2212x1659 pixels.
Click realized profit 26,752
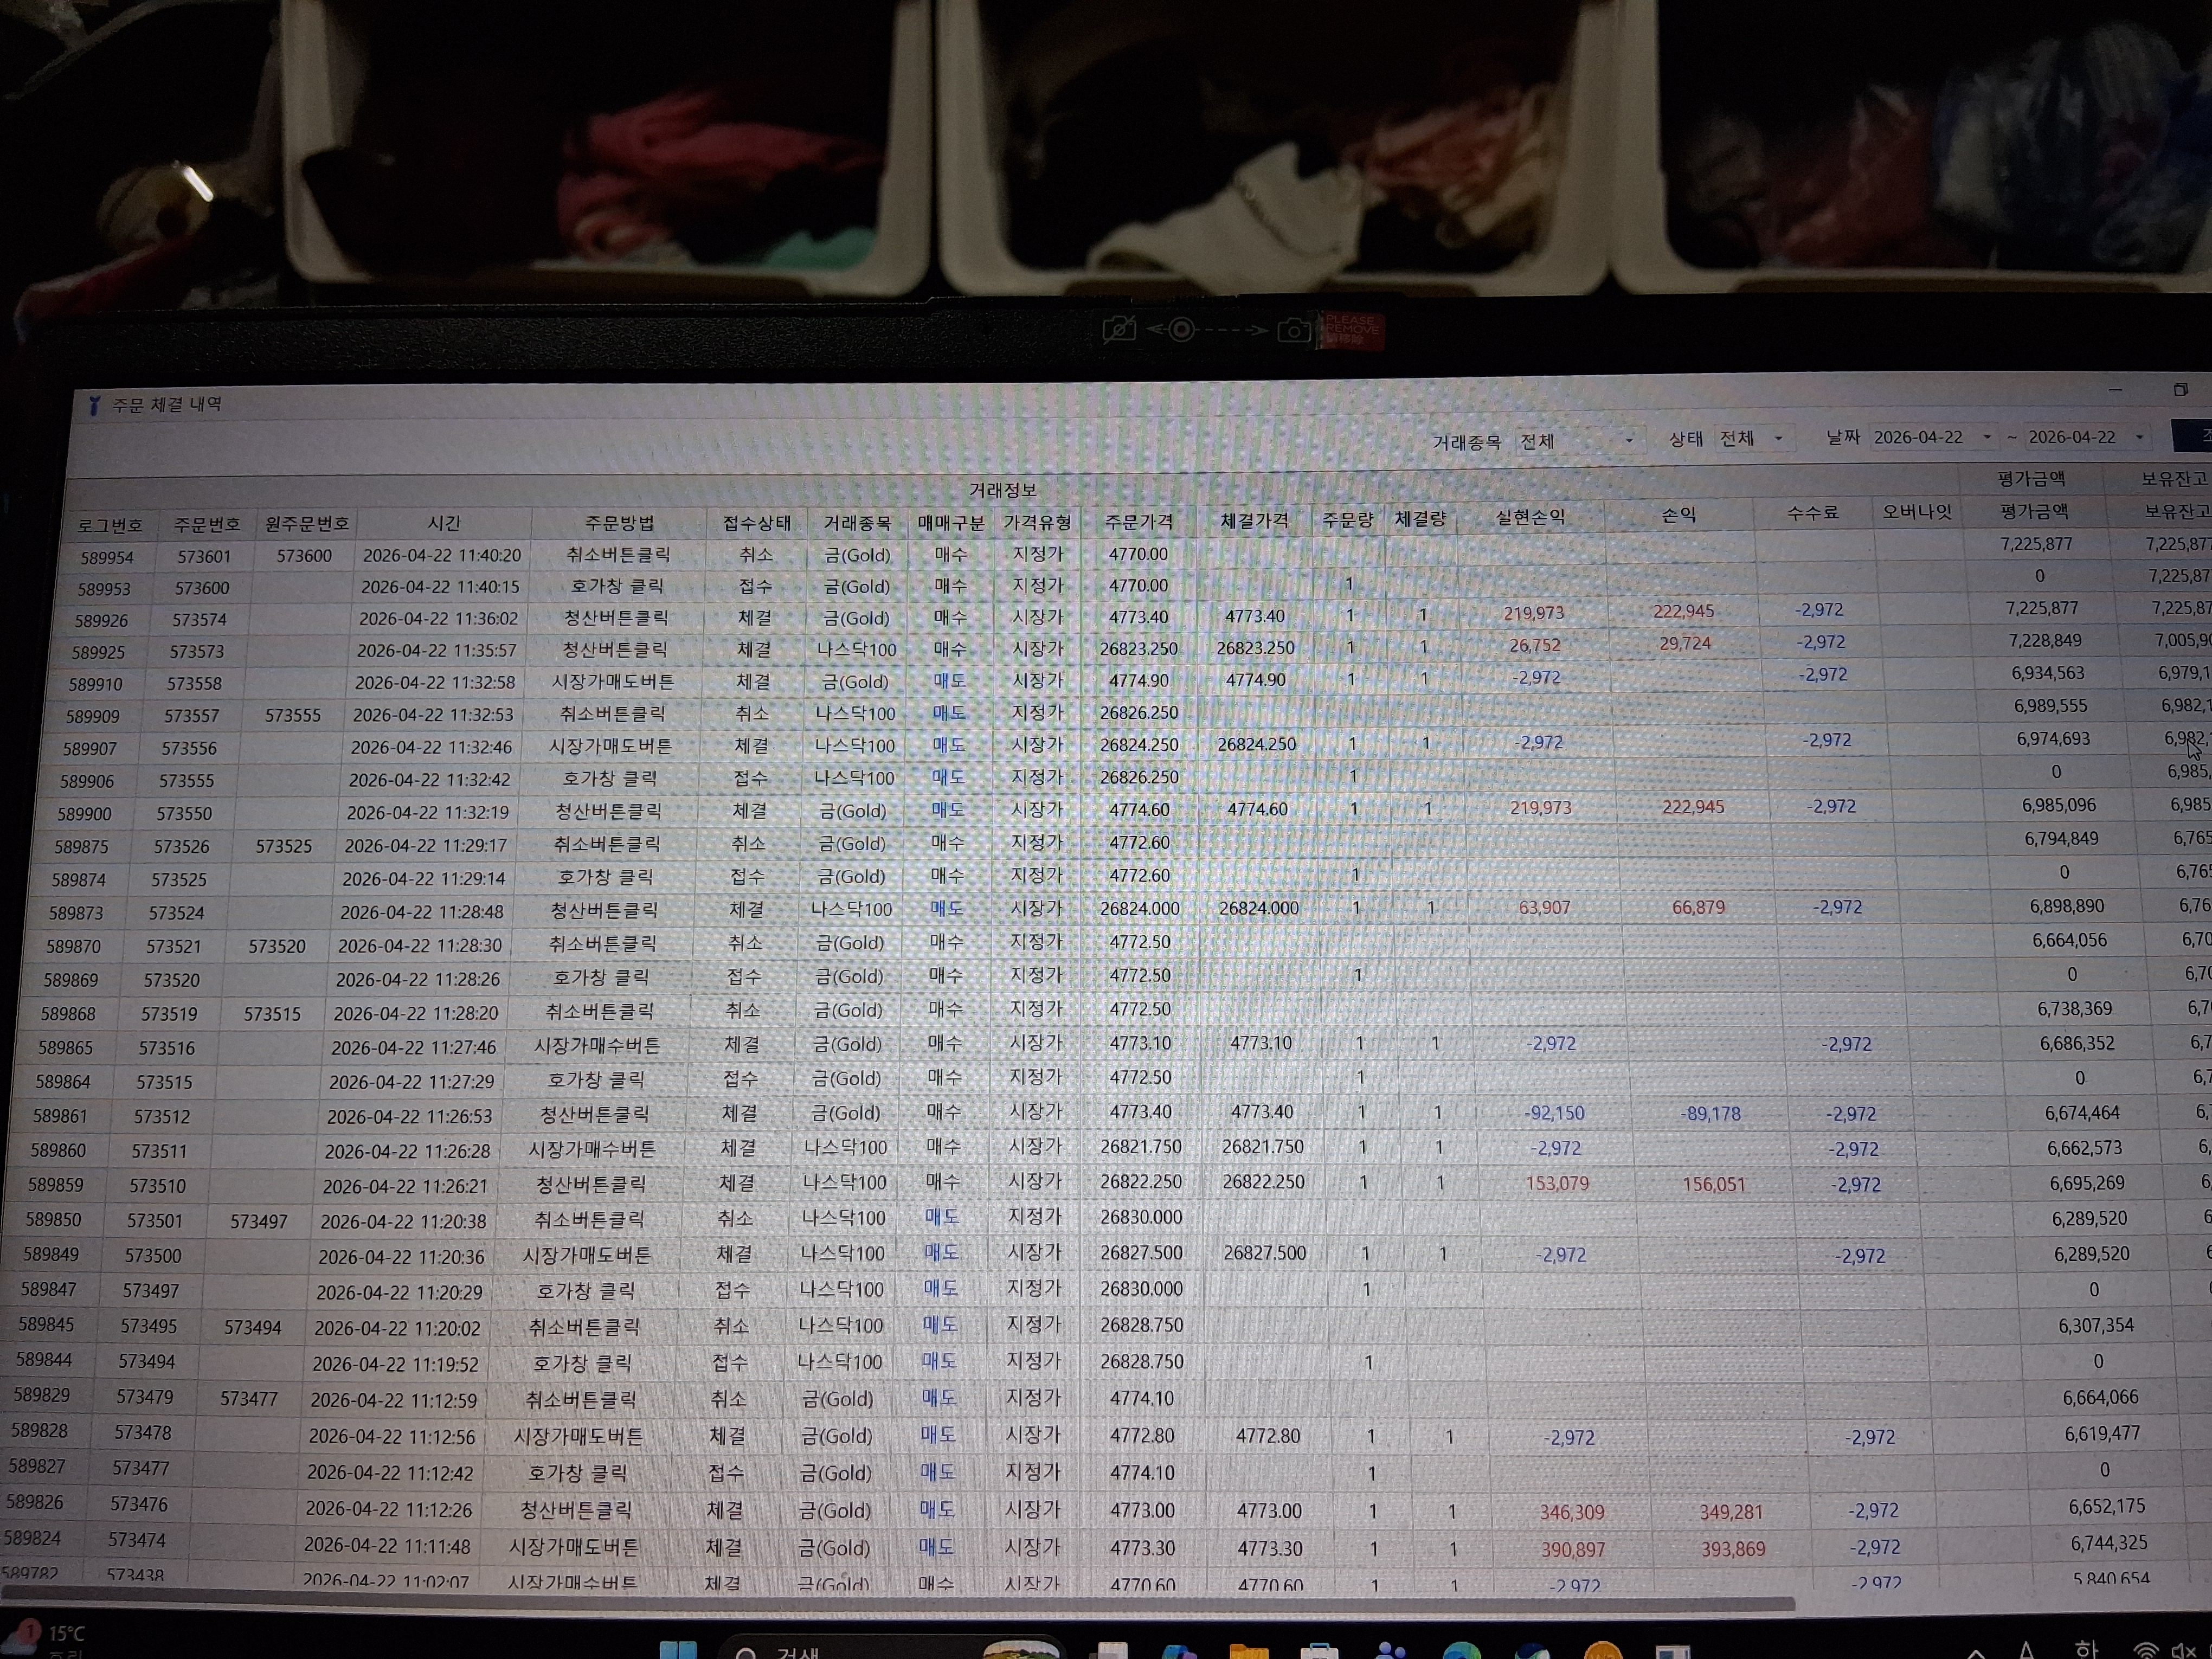[1535, 645]
